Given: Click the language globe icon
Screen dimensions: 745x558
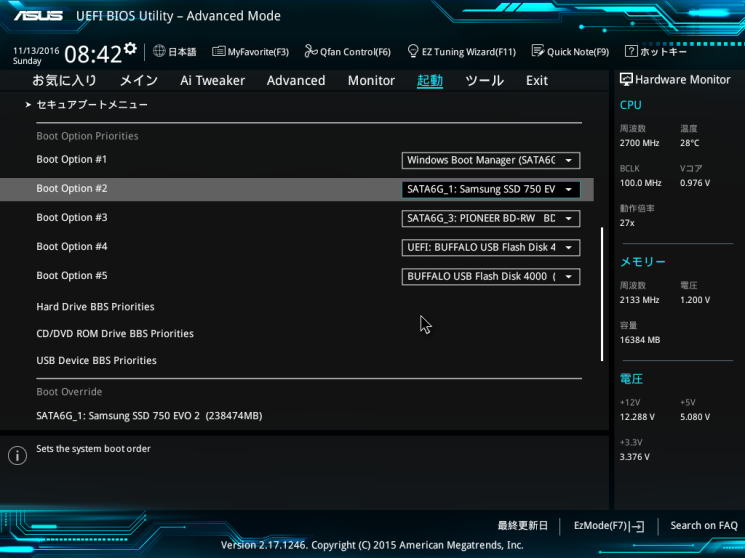Looking at the screenshot, I should click(x=159, y=51).
